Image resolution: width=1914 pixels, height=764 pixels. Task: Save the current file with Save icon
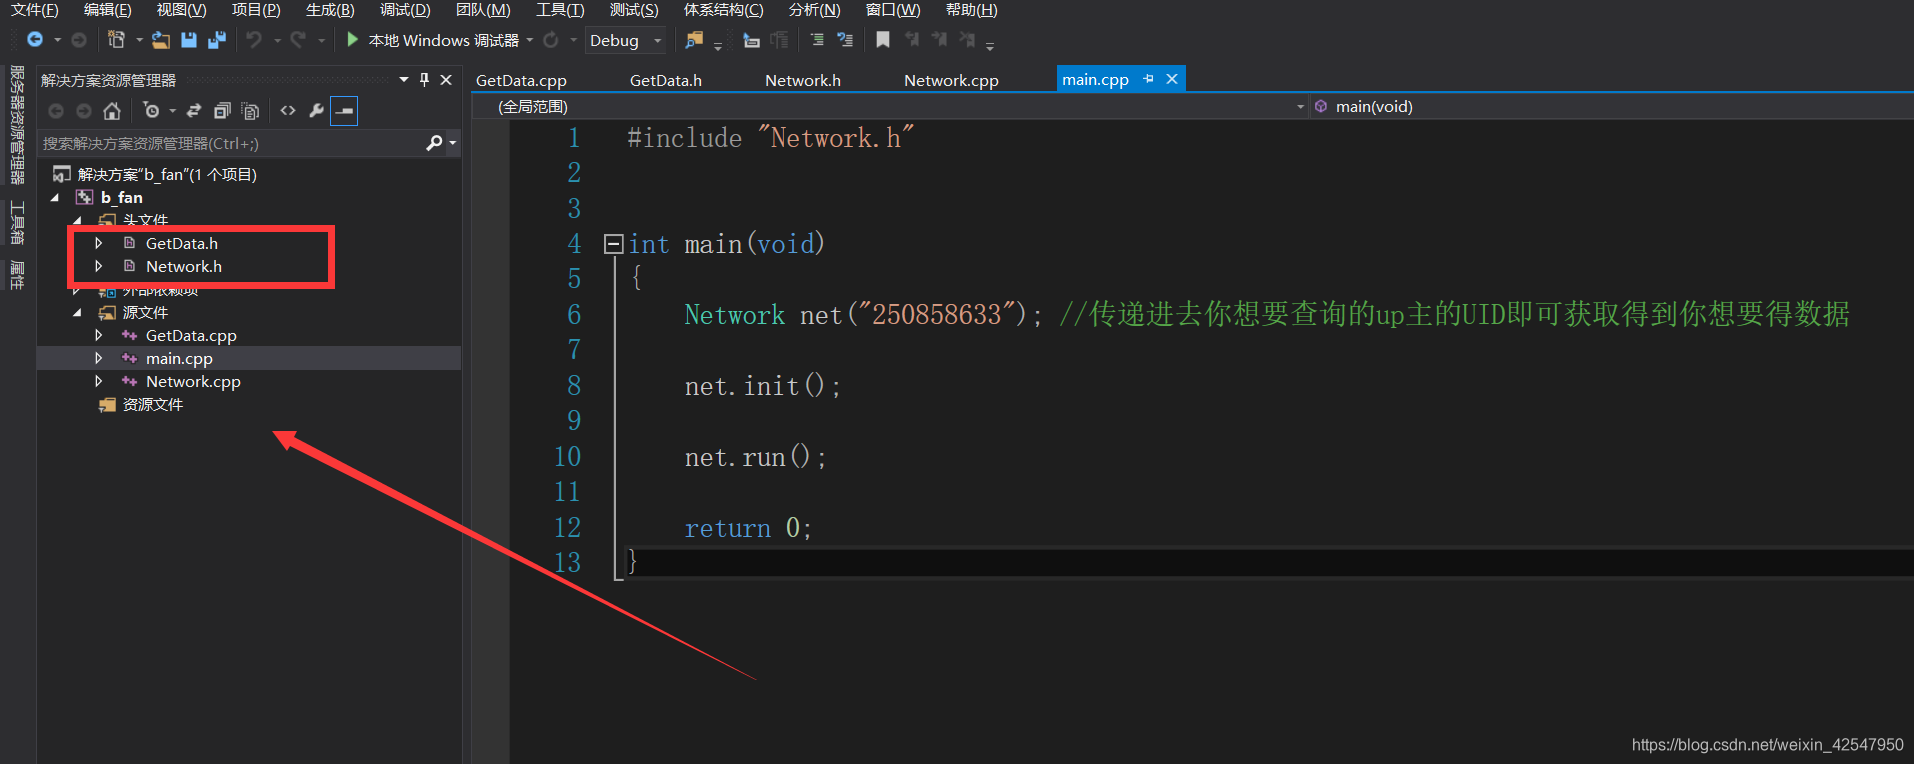189,40
